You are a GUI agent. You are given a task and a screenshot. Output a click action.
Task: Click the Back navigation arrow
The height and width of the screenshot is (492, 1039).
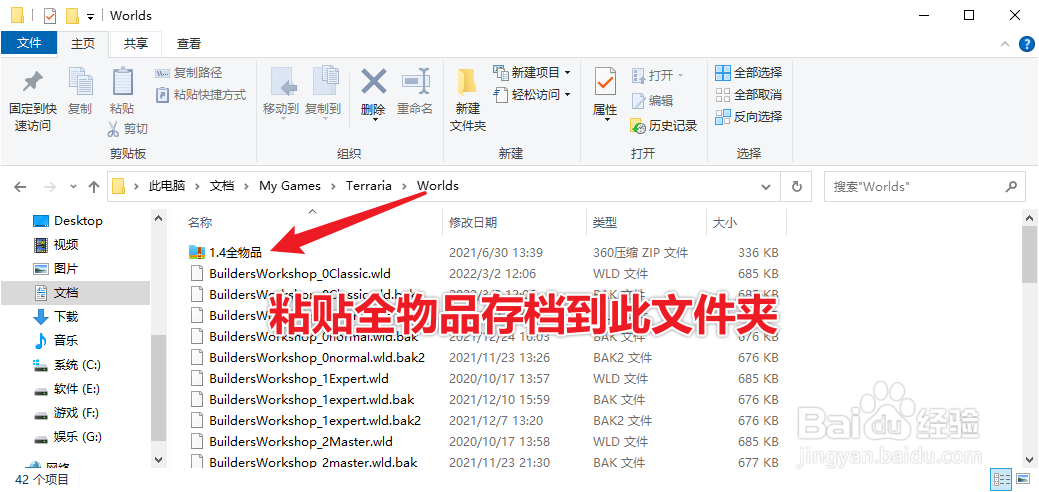tap(20, 187)
